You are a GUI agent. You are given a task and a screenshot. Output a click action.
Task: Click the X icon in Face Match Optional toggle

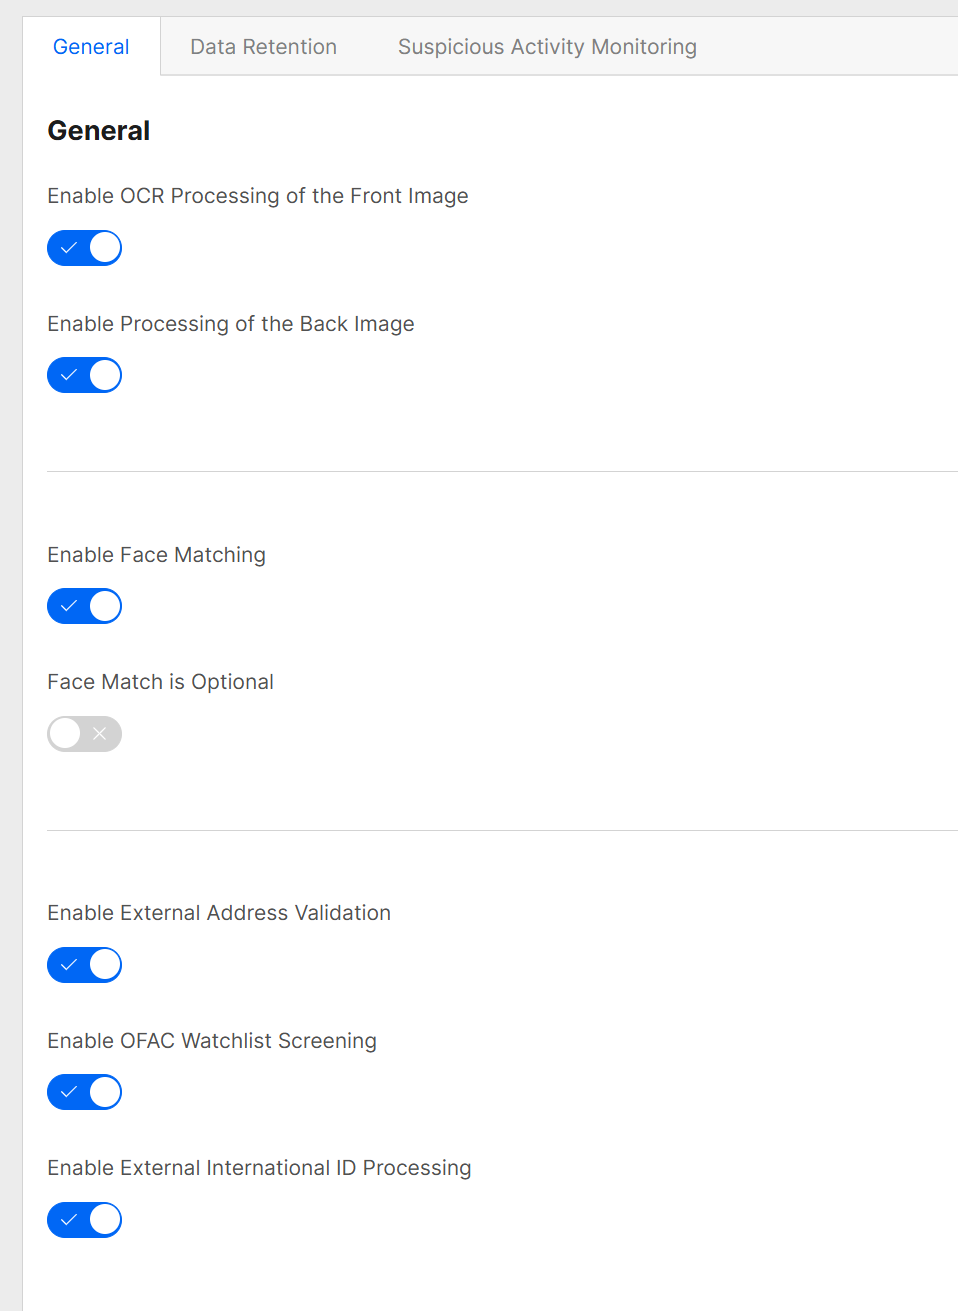(100, 734)
